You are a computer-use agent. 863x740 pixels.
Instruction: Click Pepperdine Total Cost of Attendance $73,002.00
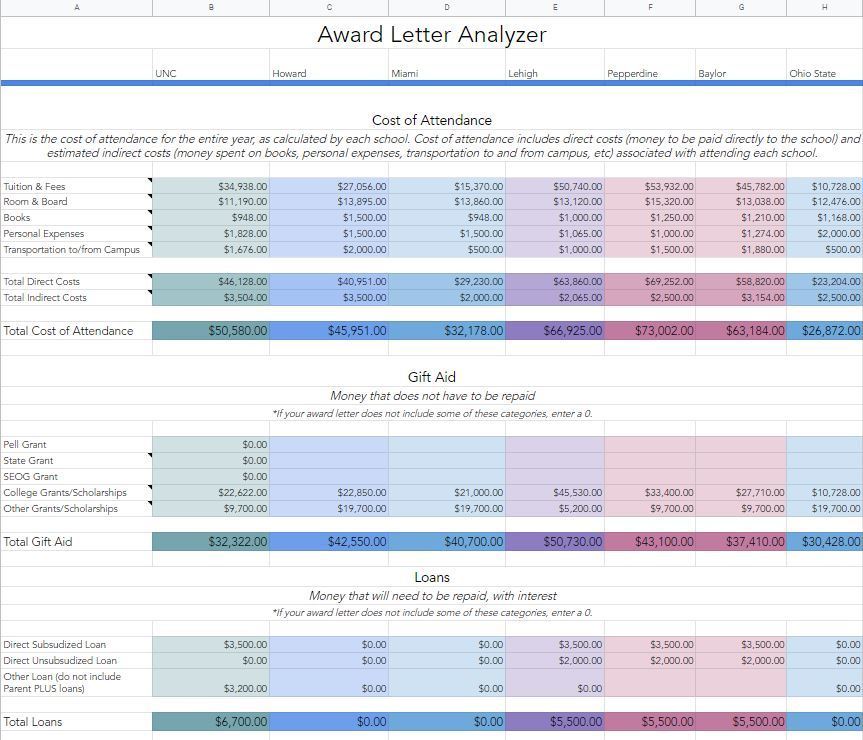click(x=649, y=331)
